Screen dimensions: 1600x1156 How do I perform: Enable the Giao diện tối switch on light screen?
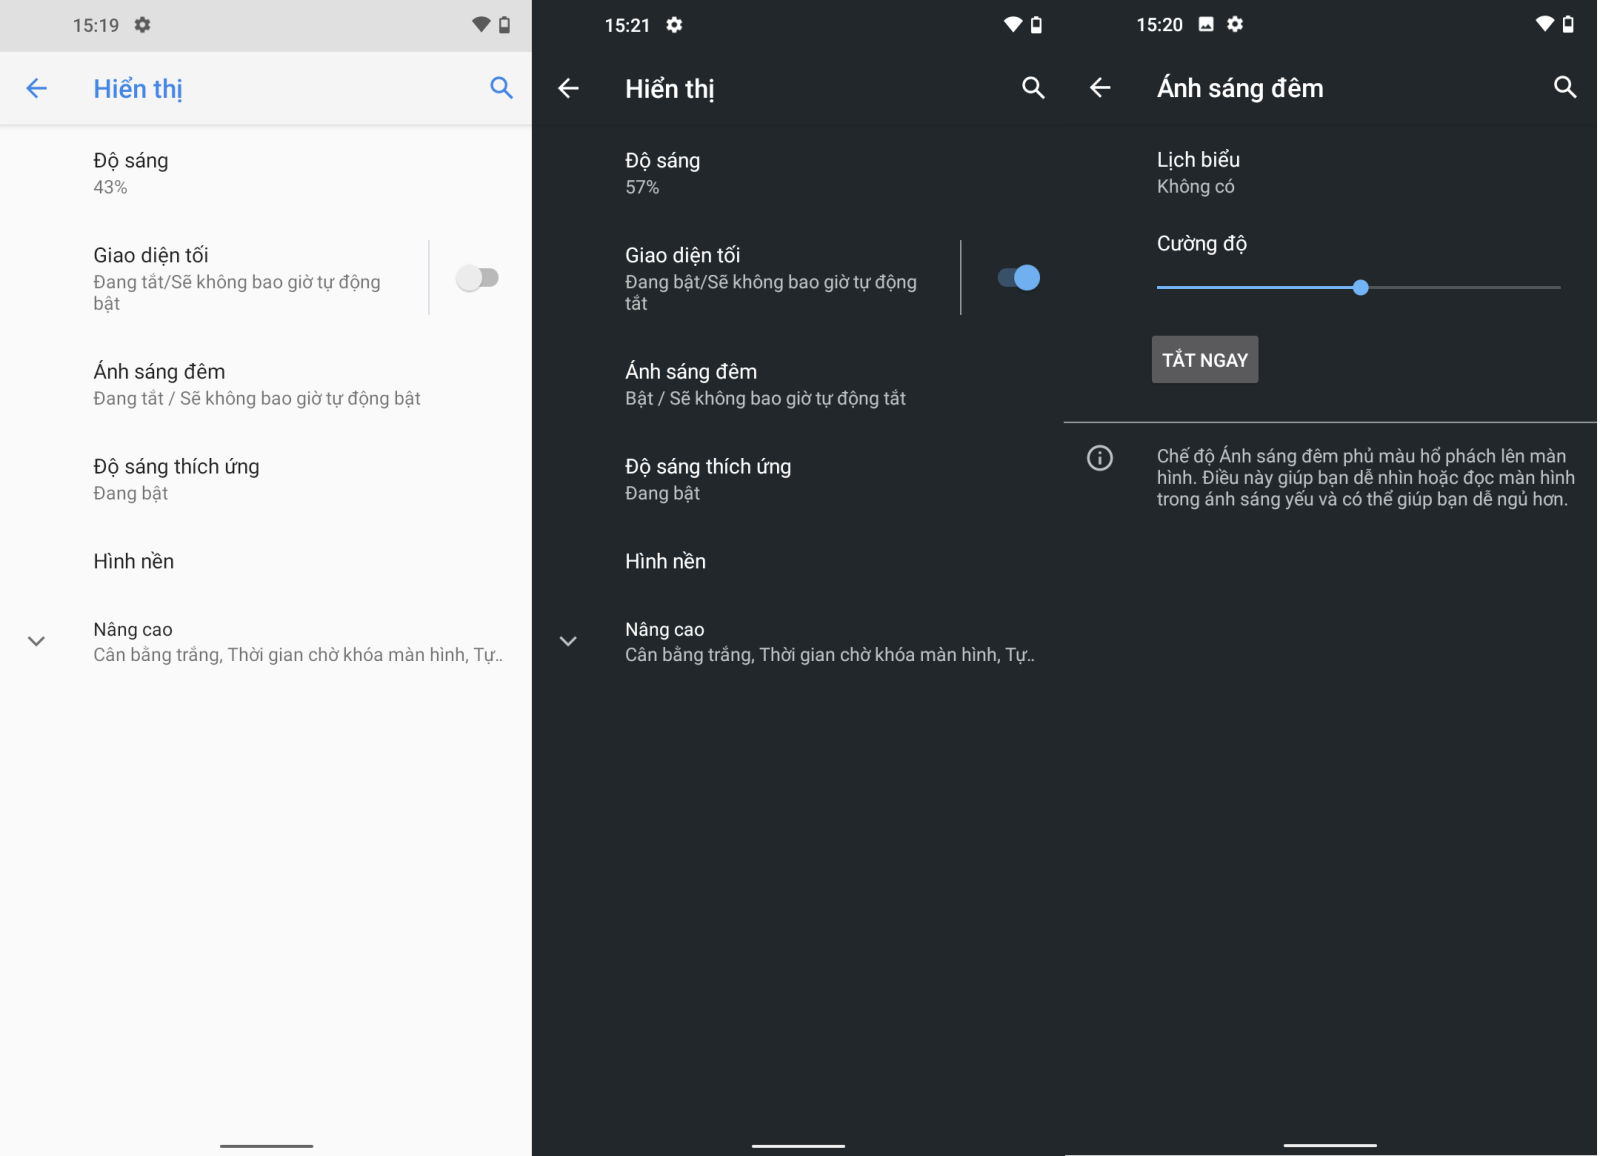point(478,278)
